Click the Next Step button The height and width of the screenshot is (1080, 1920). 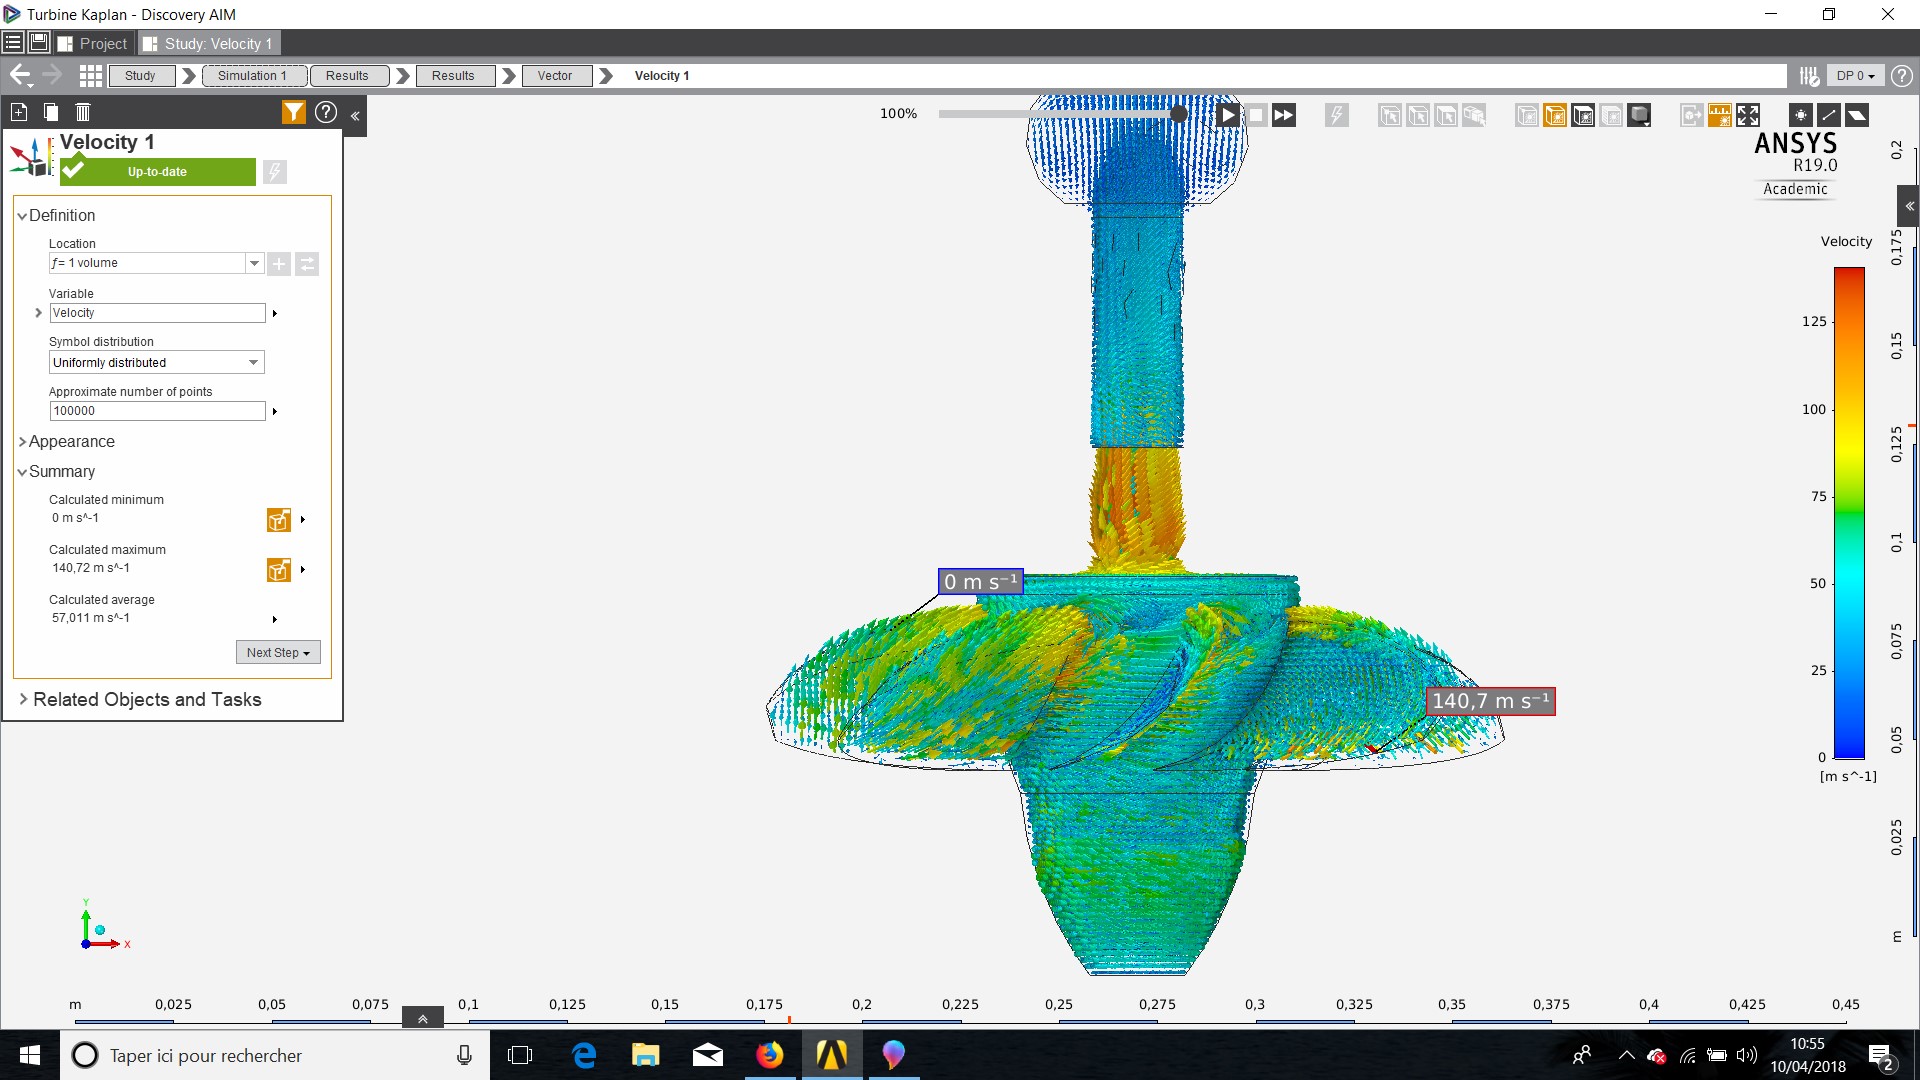[x=278, y=652]
